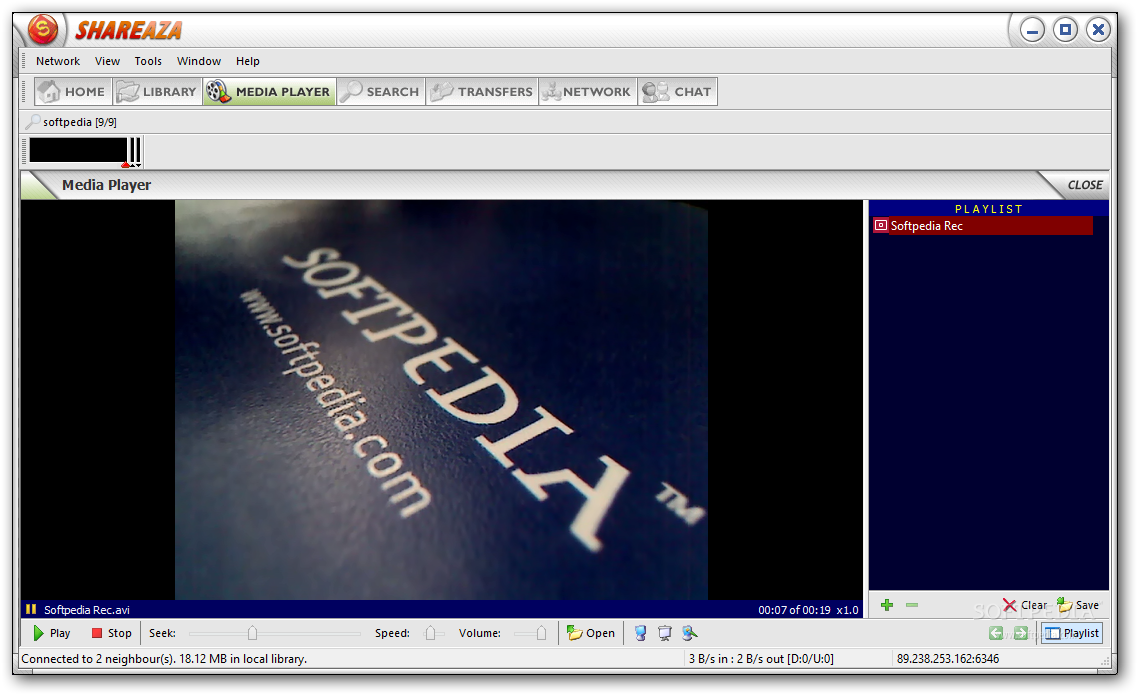Go to previous track with left arrow
The width and height of the screenshot is (1138, 695).
996,633
